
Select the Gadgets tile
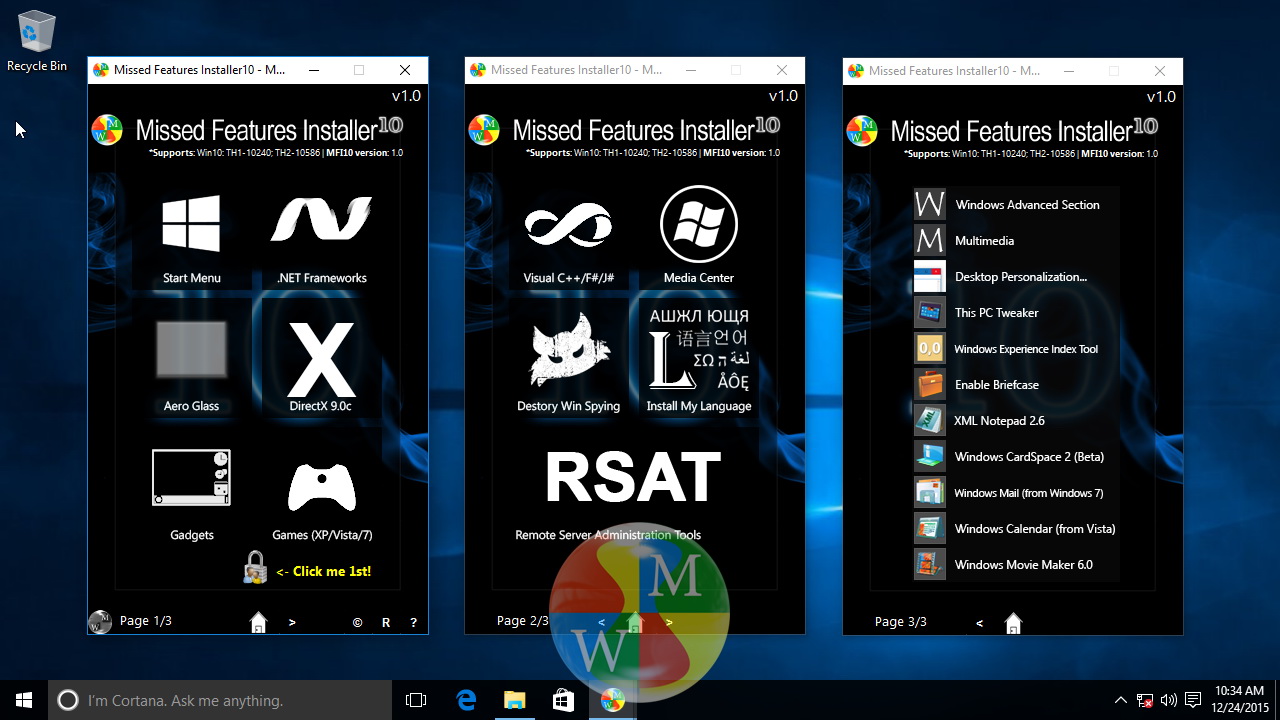click(191, 494)
